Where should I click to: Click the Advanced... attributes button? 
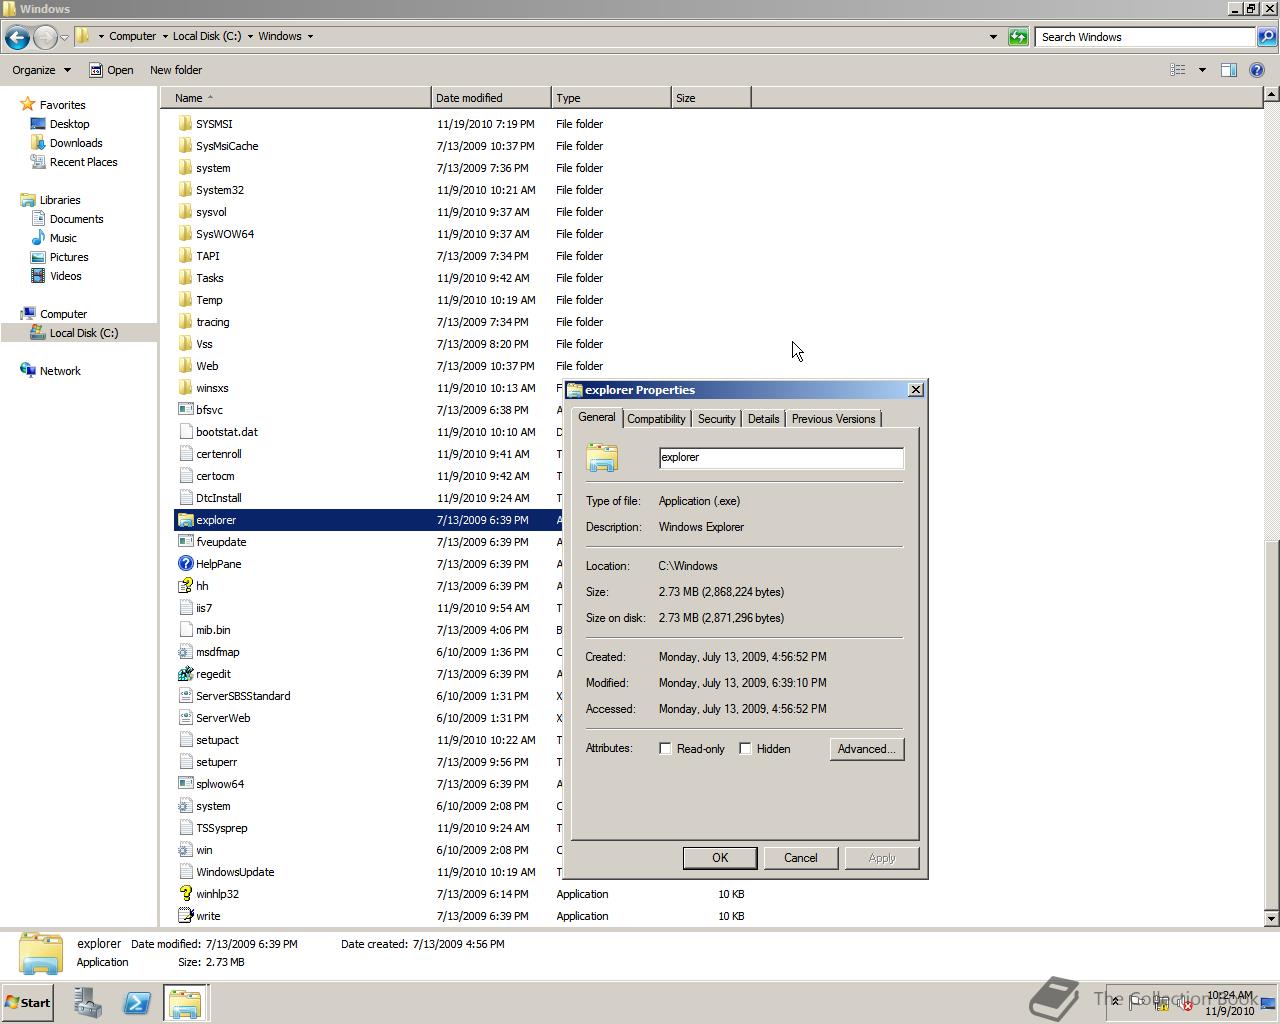click(867, 749)
